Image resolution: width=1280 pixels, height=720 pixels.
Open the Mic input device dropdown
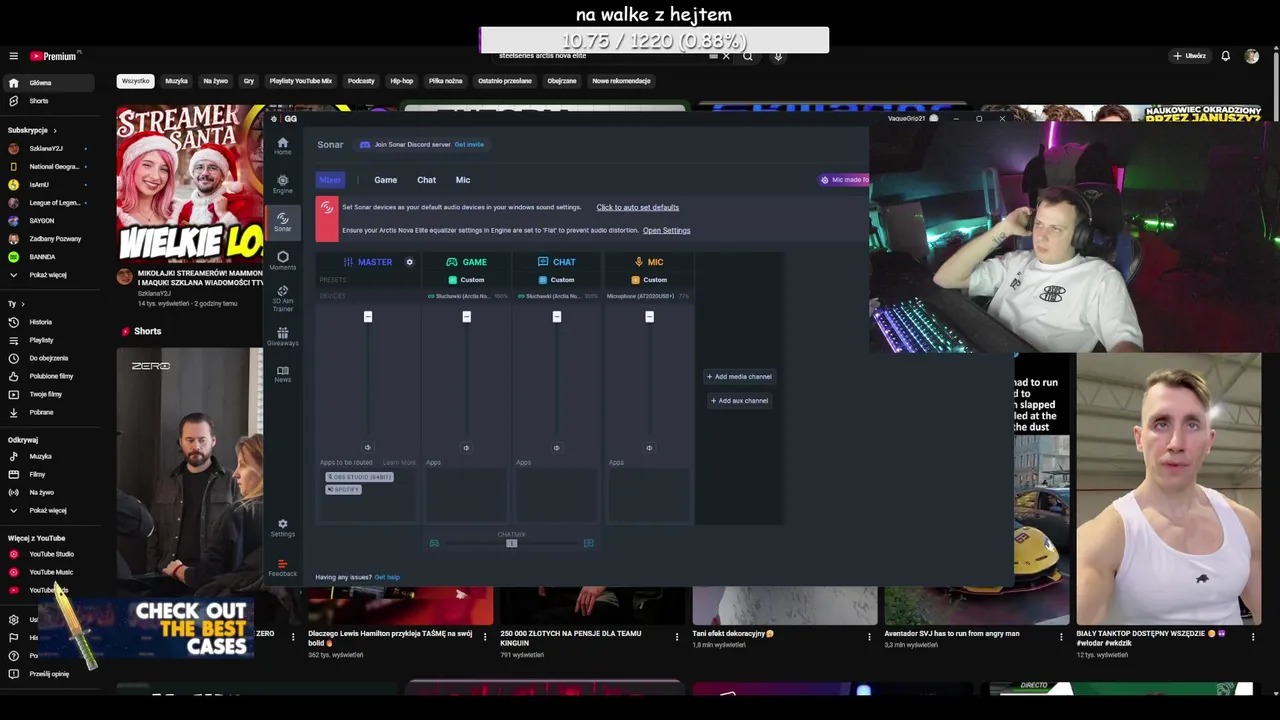coord(649,296)
